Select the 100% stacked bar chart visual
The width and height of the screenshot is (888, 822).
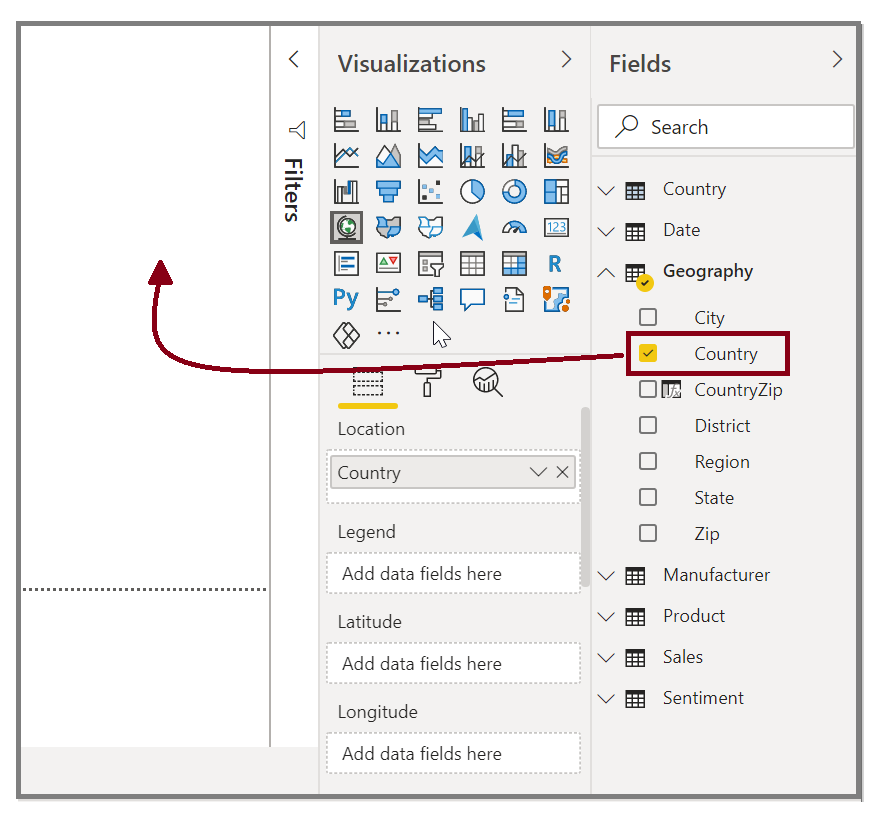point(514,120)
